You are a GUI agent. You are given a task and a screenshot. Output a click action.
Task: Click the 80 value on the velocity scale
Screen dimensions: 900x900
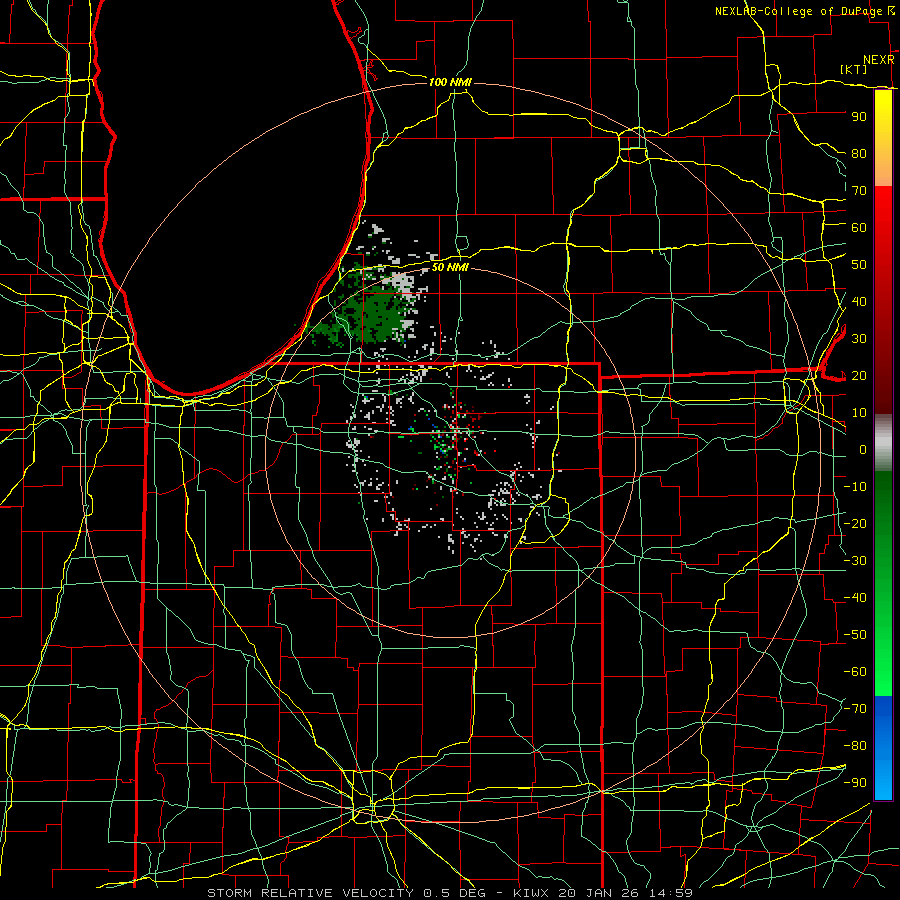pyautogui.click(x=859, y=153)
